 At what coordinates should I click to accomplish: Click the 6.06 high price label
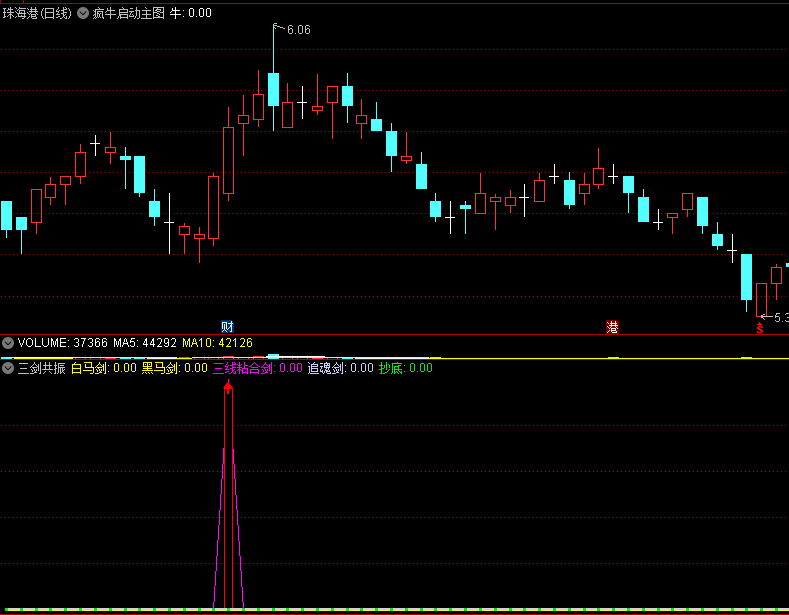[298, 30]
